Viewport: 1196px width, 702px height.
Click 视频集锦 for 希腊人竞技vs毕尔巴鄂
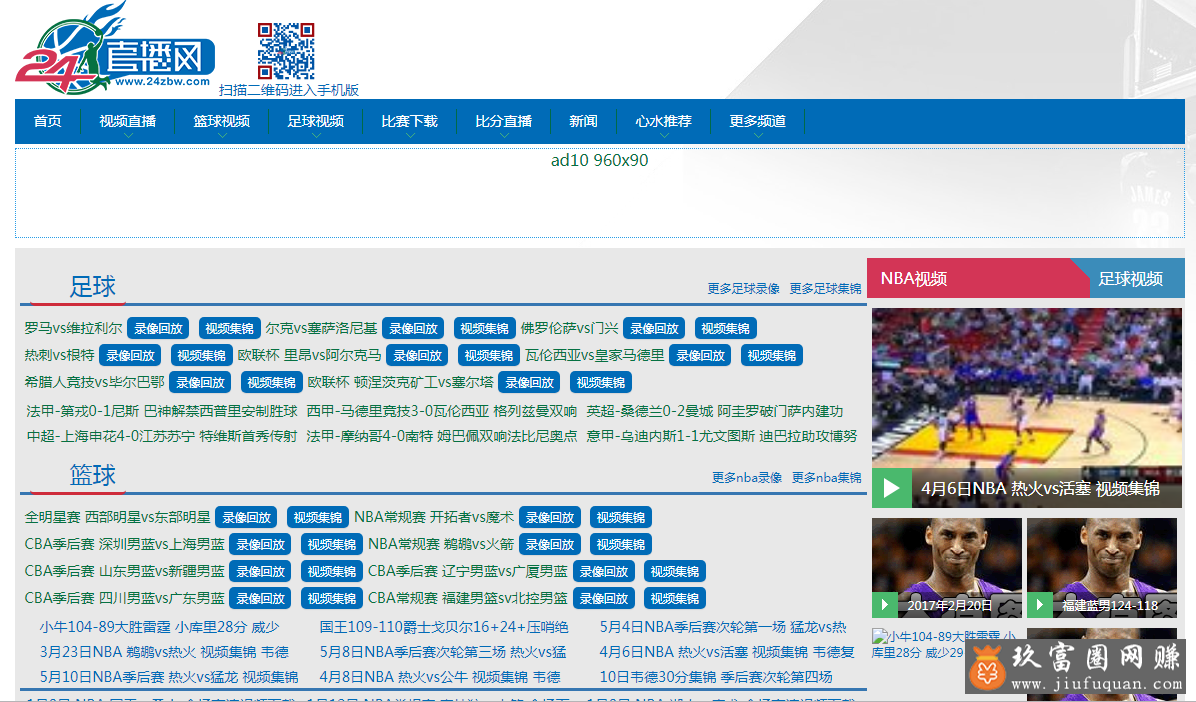pos(272,382)
